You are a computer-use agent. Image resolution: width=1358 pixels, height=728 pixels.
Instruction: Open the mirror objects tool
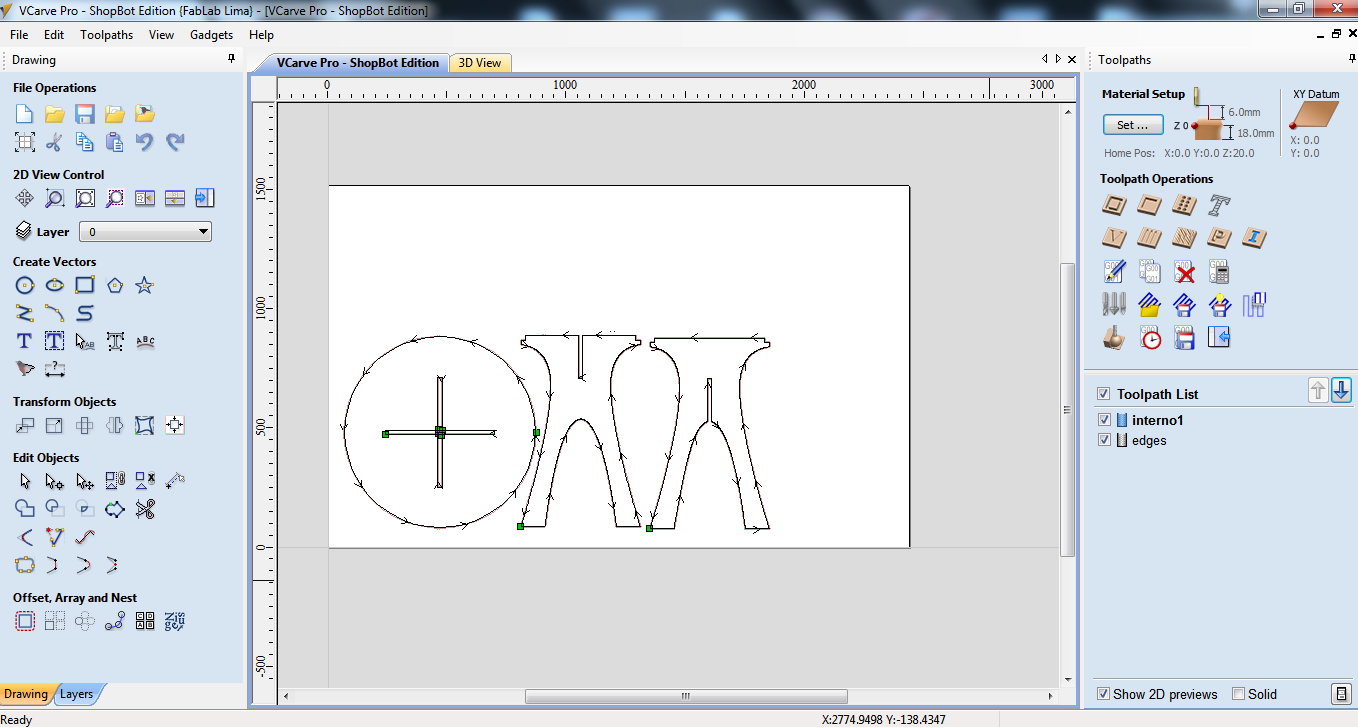pyautogui.click(x=115, y=426)
